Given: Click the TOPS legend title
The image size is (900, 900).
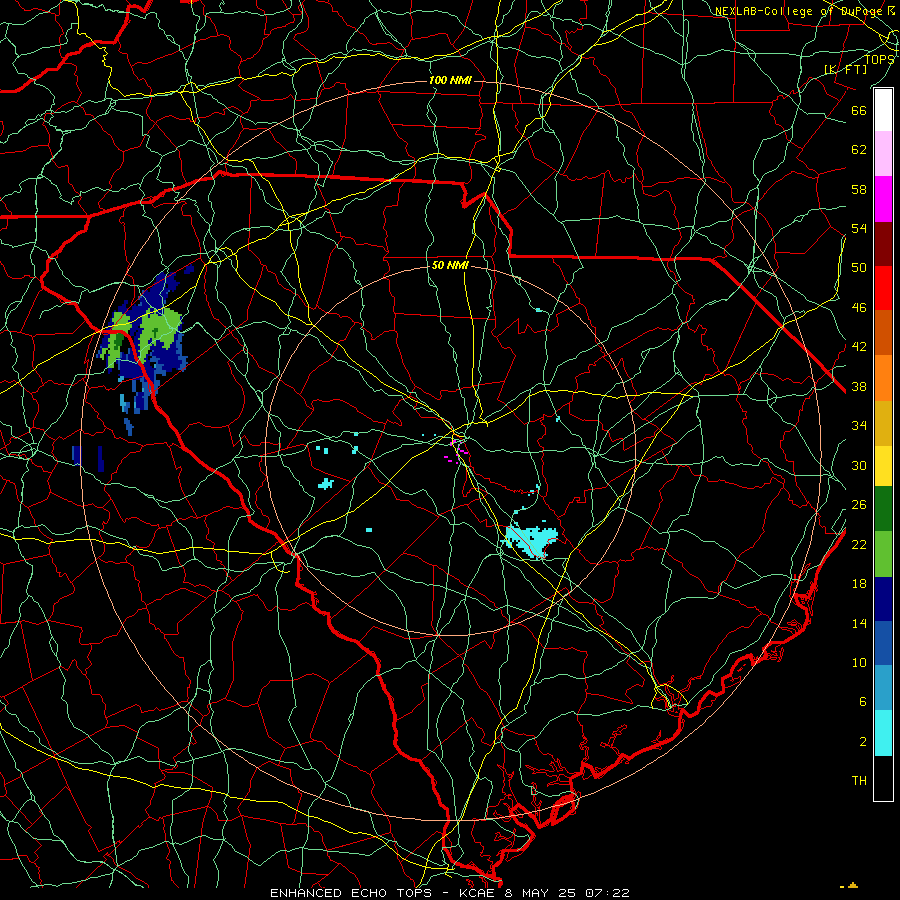Looking at the screenshot, I should coord(879,60).
